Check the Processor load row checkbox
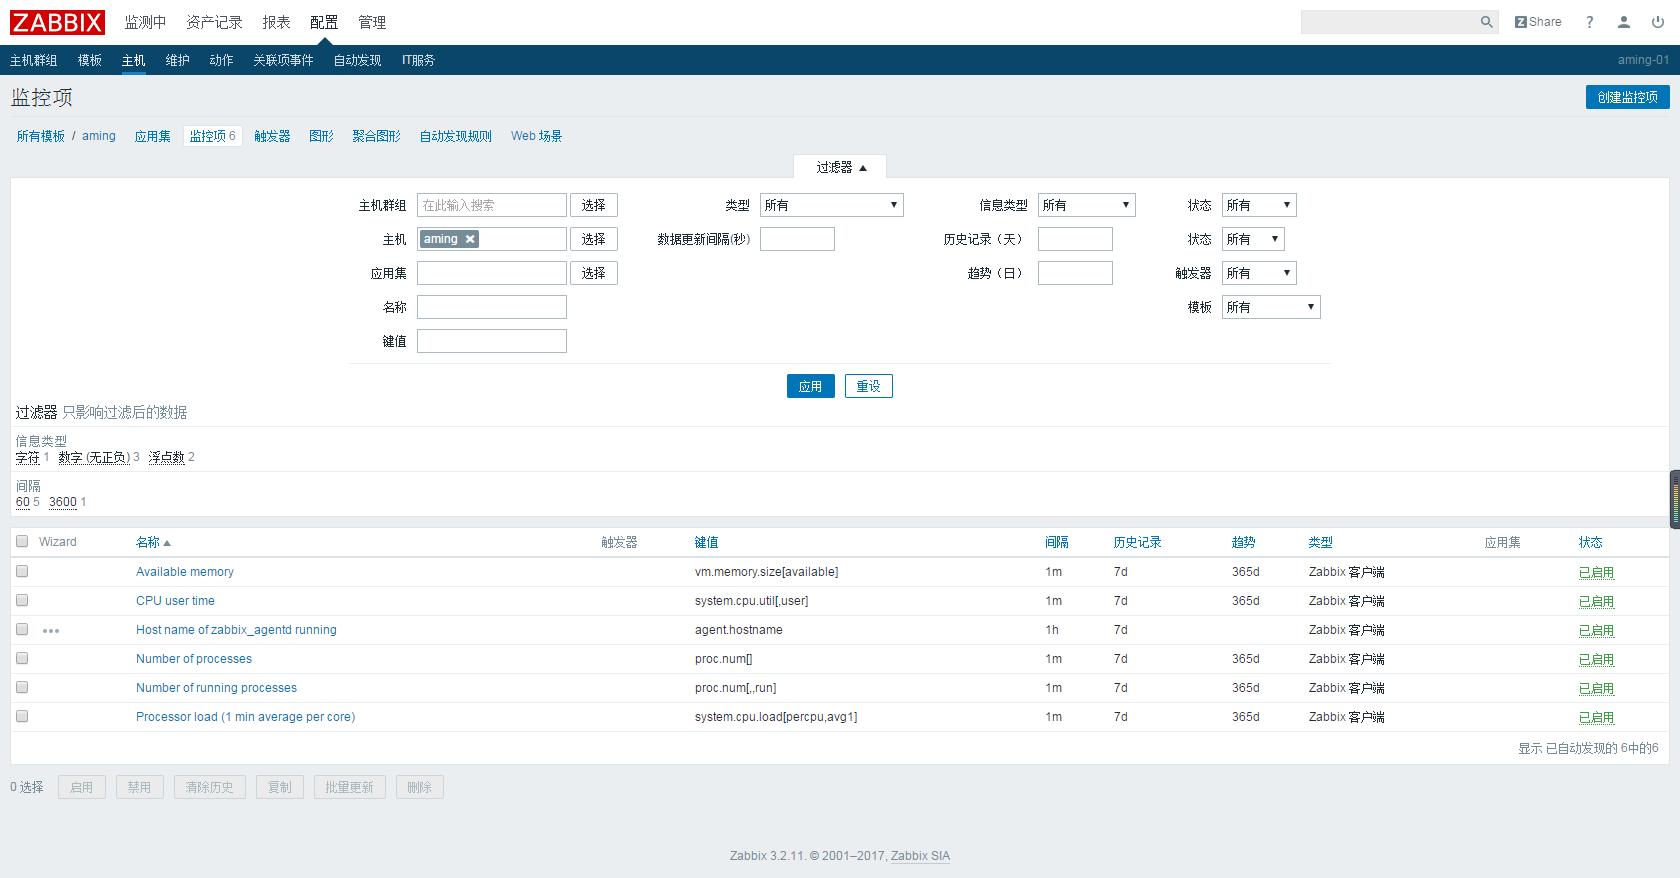Screen dimensions: 1680x878 pos(22,716)
